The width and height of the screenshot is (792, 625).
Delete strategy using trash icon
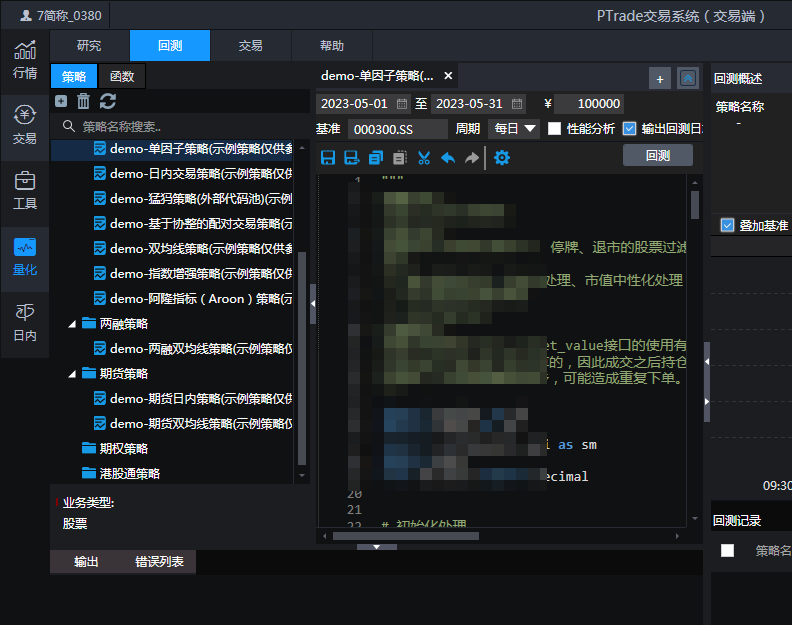pyautogui.click(x=84, y=101)
